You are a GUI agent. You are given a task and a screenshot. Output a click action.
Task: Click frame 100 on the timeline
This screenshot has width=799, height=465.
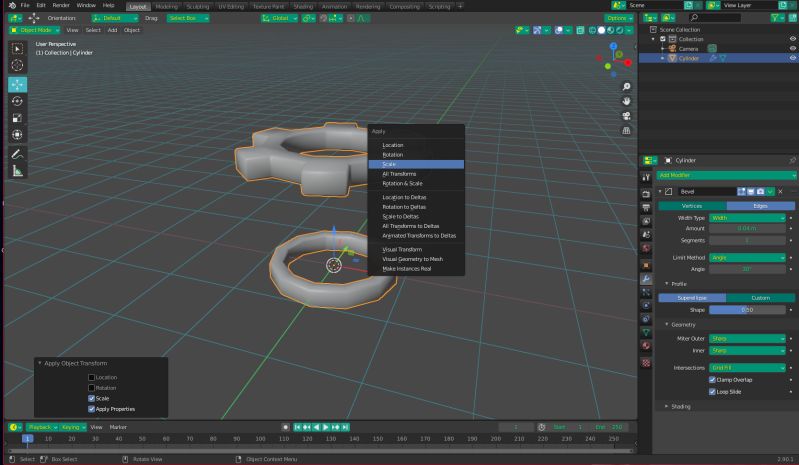(260, 439)
